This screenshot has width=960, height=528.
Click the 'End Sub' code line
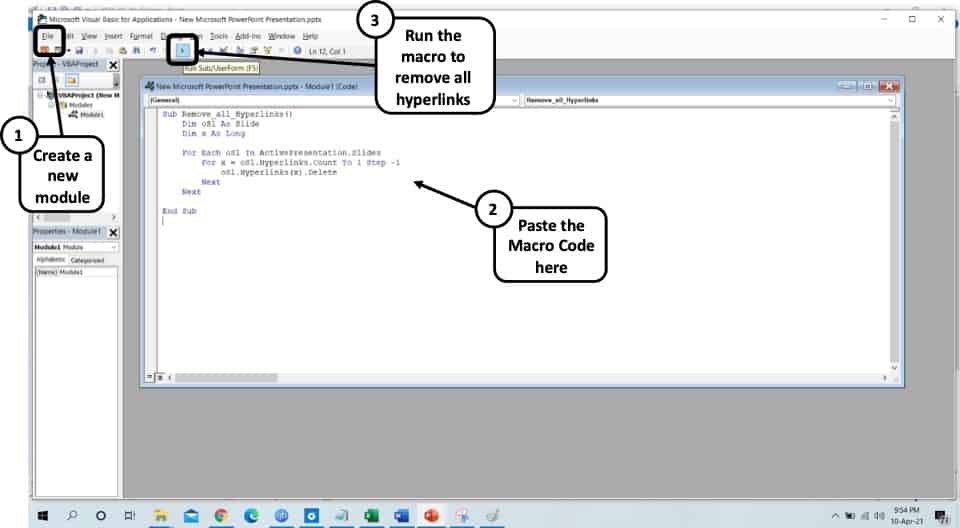tap(179, 211)
